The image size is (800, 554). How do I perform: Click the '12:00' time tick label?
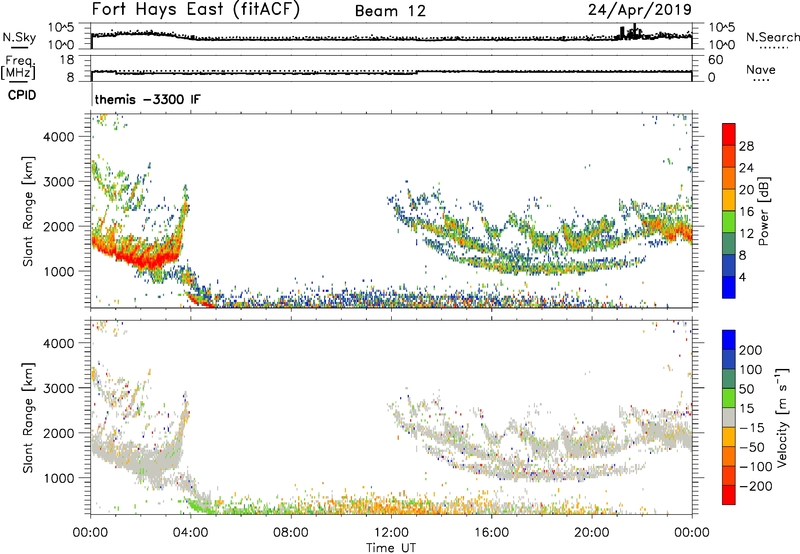tap(391, 533)
